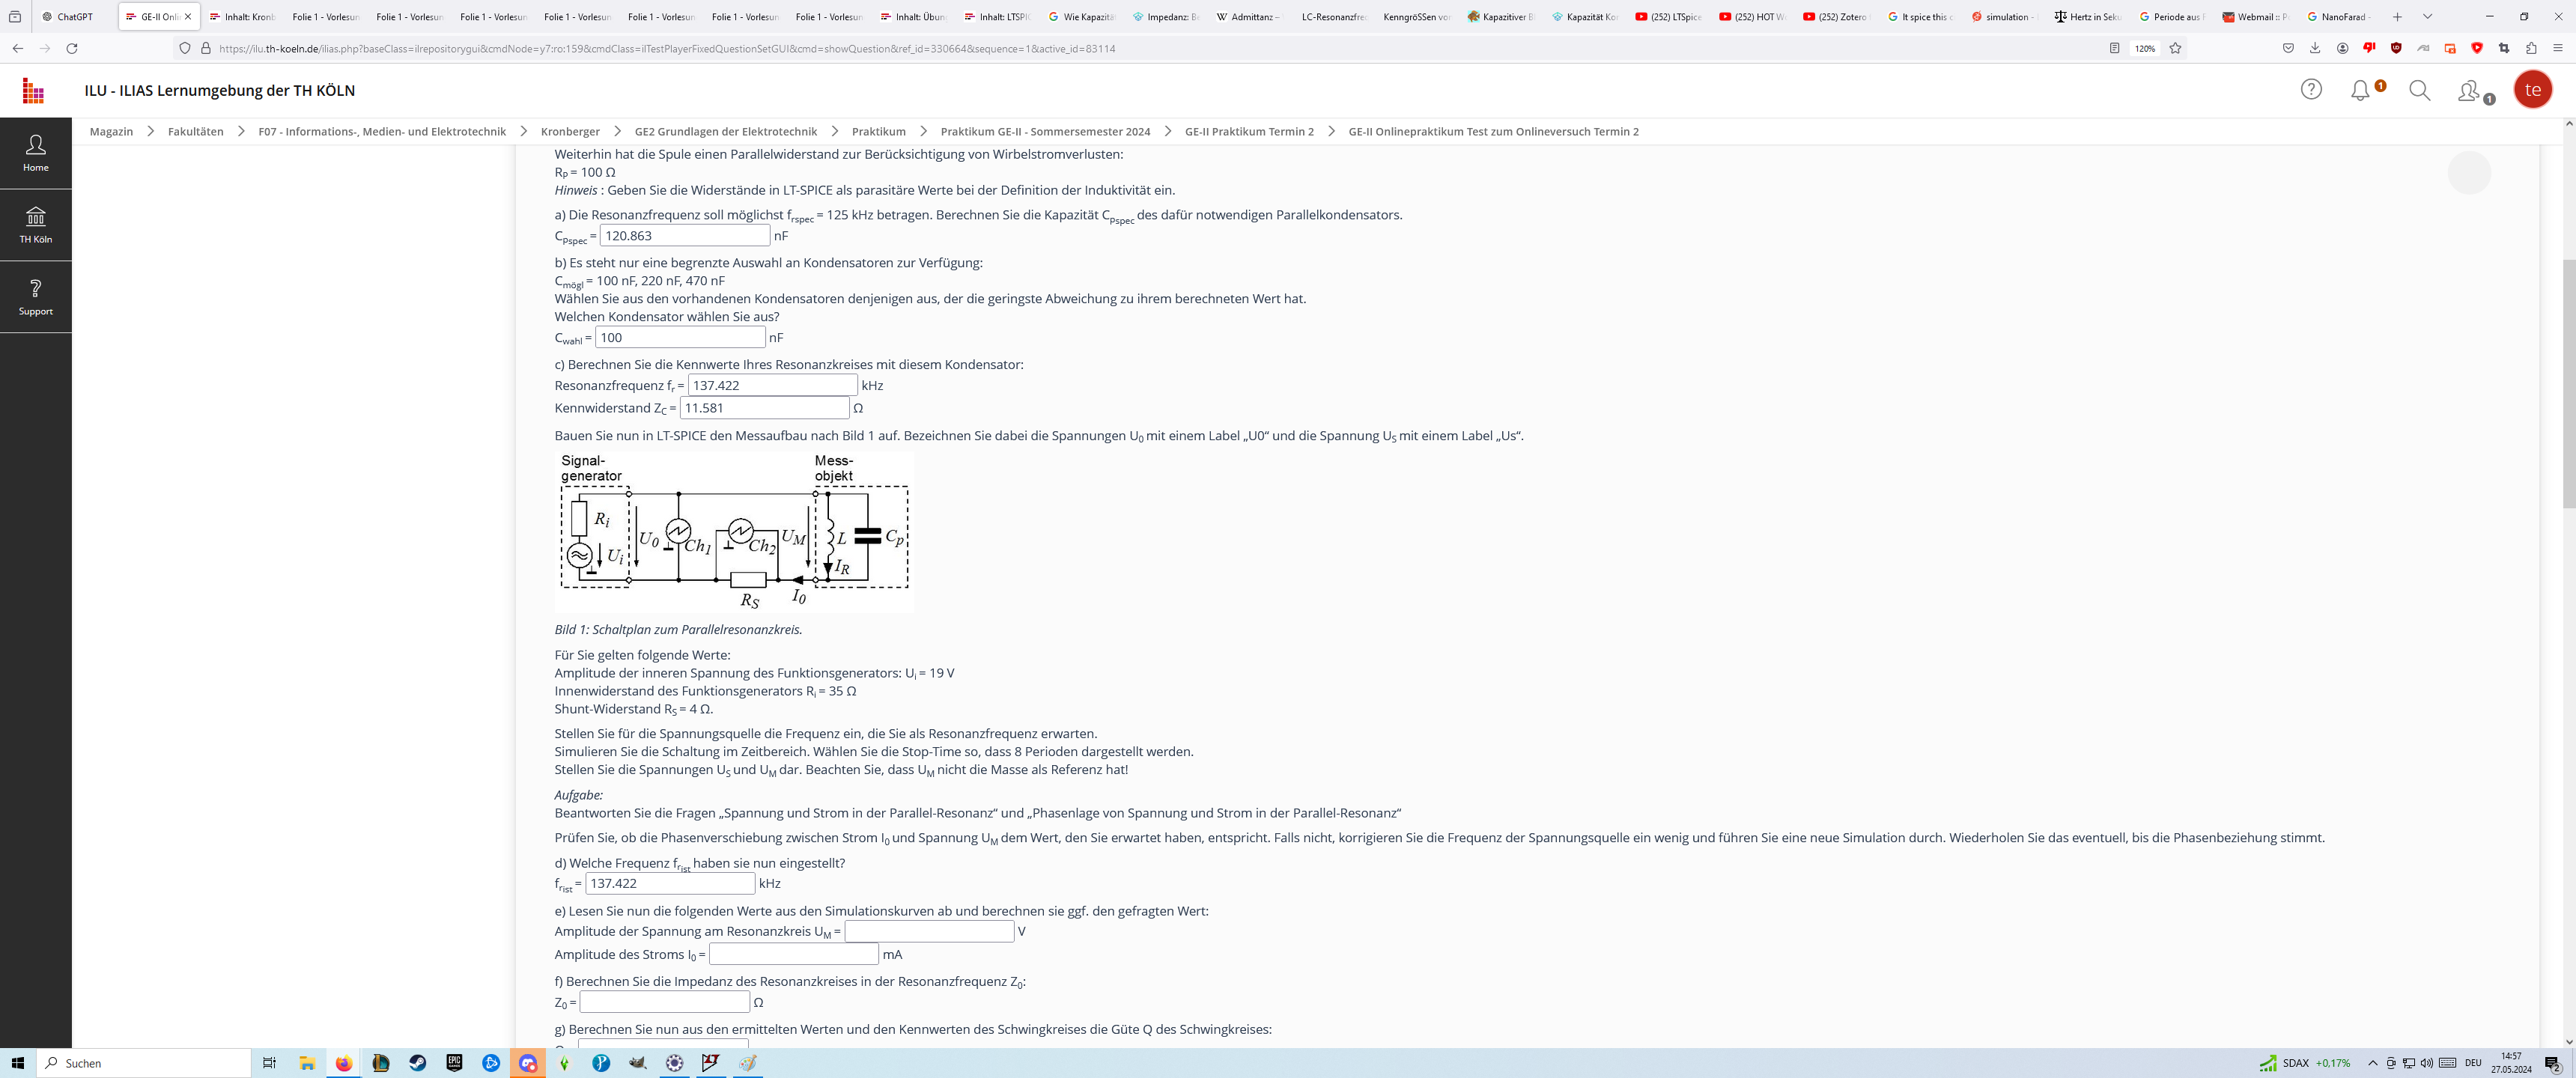Open the red play-shield extension icon
The width and height of the screenshot is (2576, 1078).
click(2477, 48)
